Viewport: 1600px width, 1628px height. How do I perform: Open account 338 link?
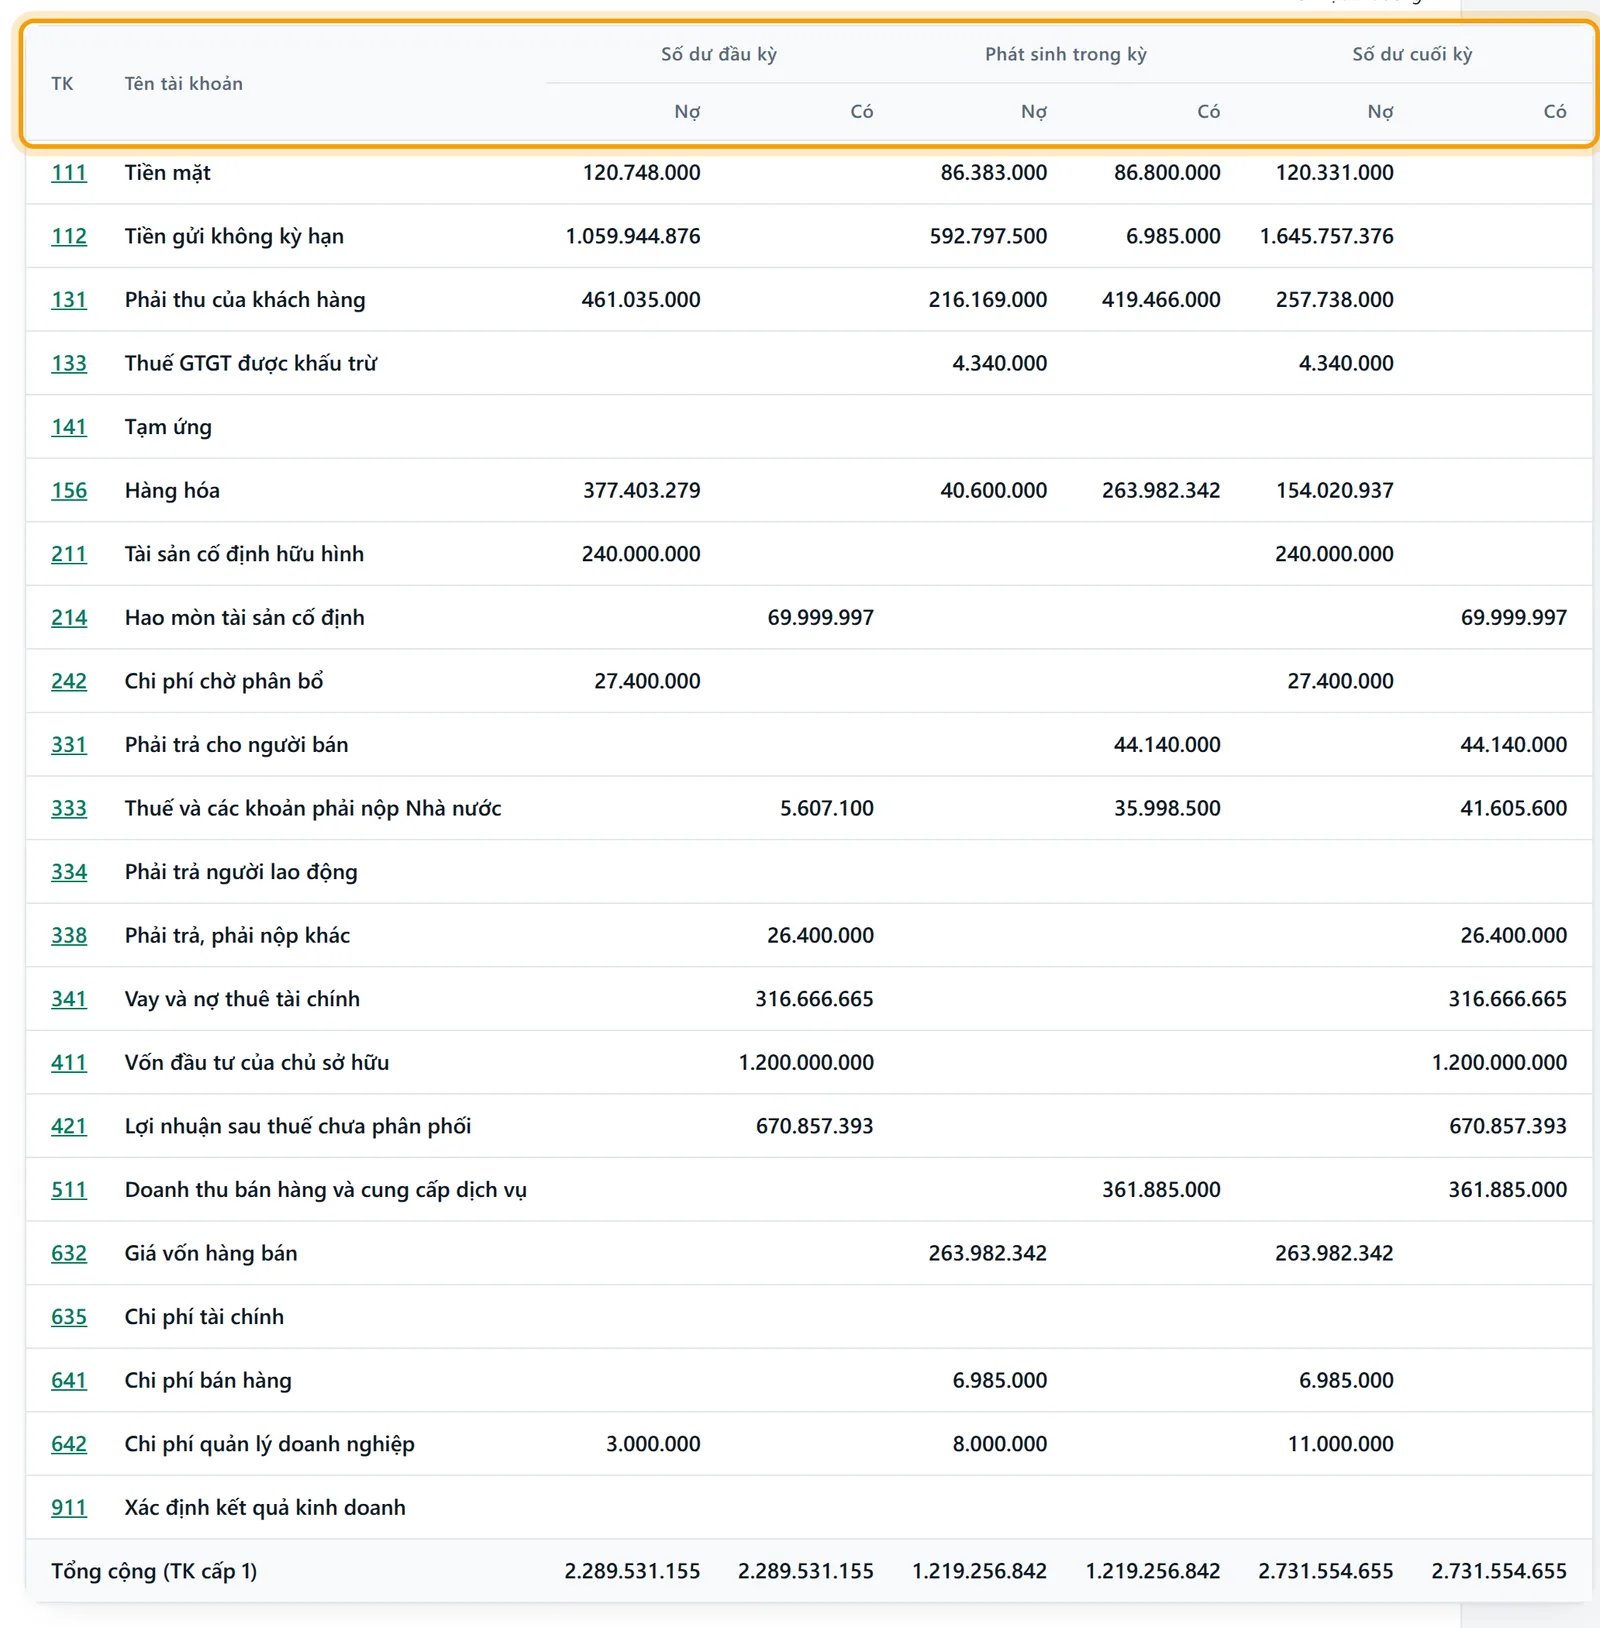[x=69, y=935]
